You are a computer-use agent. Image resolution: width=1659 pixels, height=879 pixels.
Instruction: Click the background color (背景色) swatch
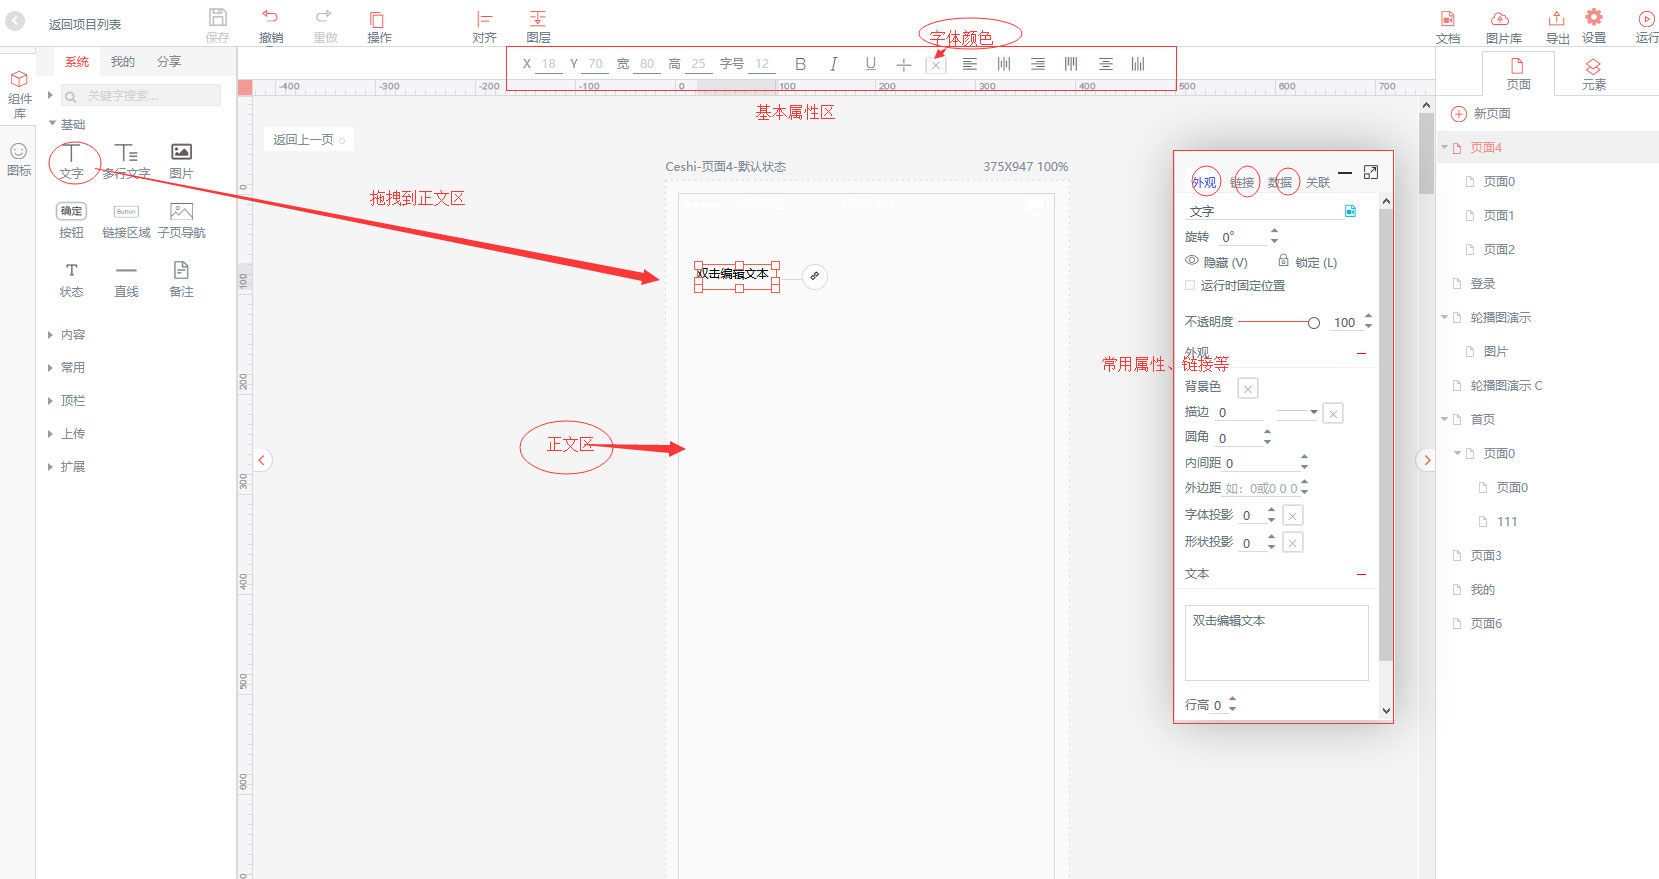[1247, 388]
